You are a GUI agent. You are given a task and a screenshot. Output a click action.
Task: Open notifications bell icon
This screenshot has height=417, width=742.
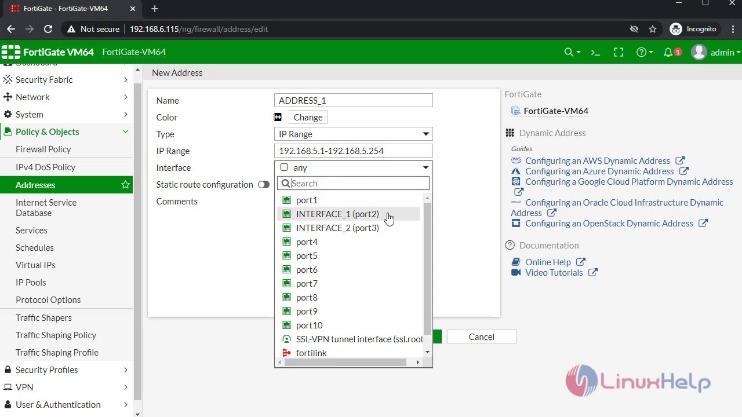668,53
